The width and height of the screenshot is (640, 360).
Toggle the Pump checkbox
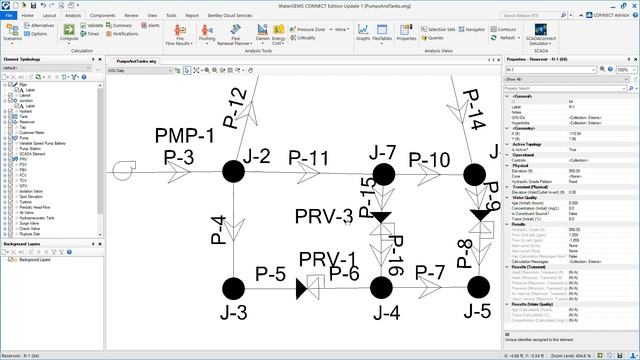point(11,138)
